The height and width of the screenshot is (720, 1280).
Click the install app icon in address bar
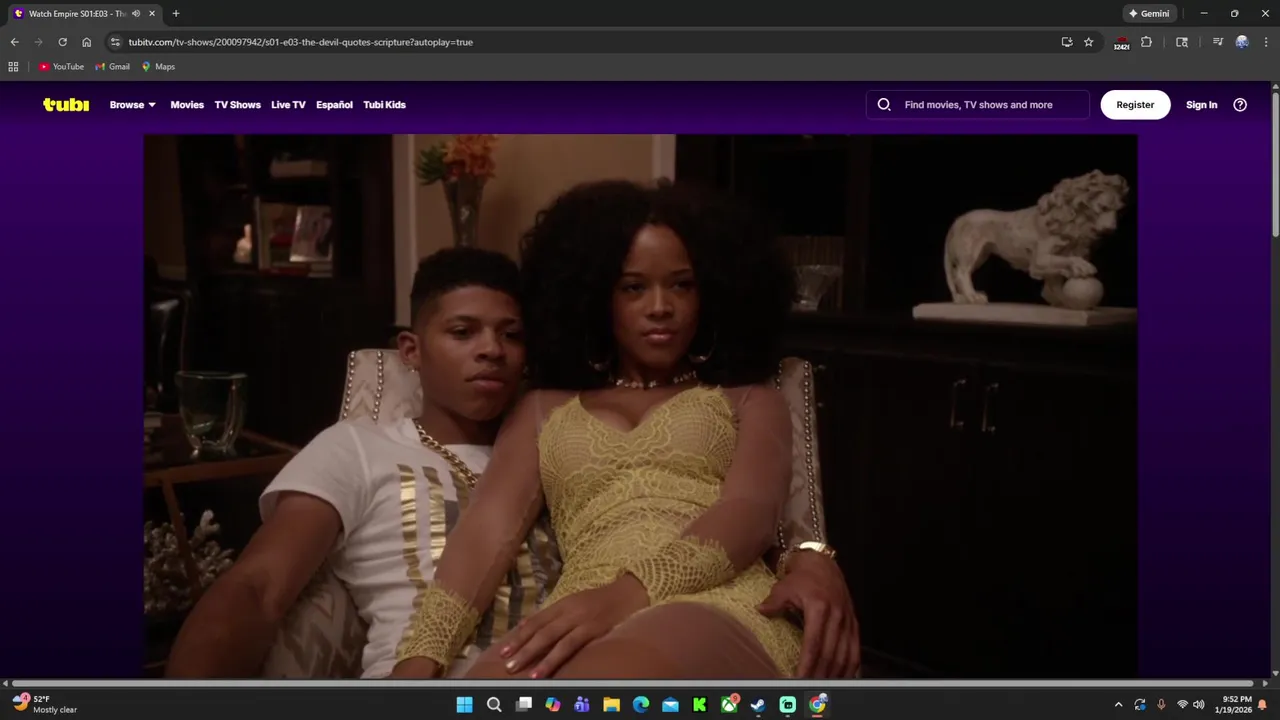(1067, 42)
